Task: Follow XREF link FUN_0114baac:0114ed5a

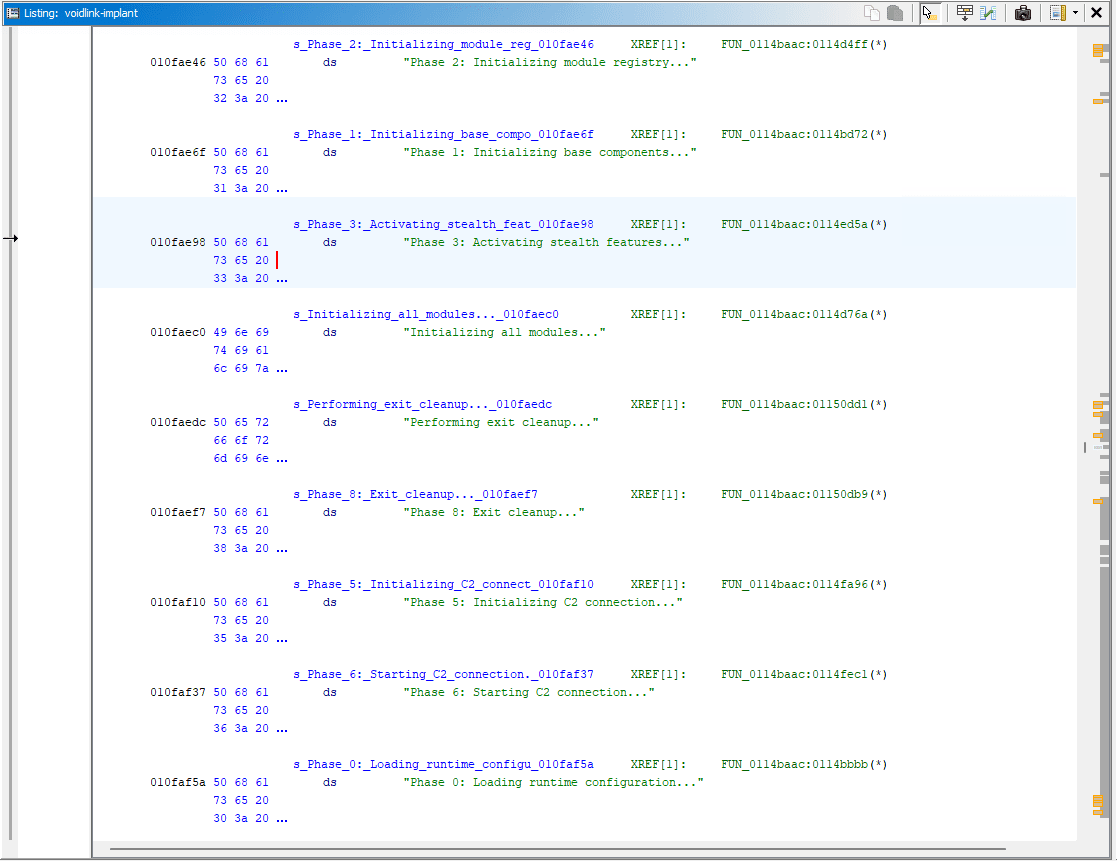Action: click(x=798, y=224)
